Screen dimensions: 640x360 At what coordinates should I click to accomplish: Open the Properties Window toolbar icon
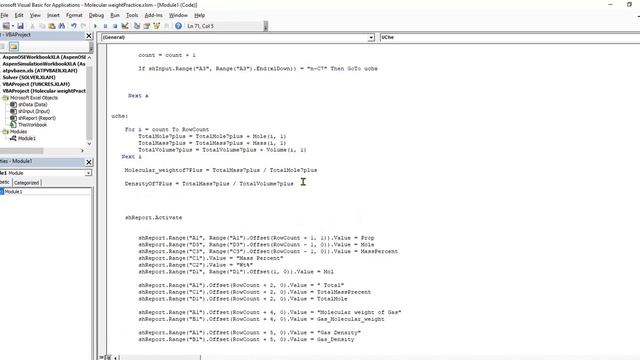click(x=147, y=26)
